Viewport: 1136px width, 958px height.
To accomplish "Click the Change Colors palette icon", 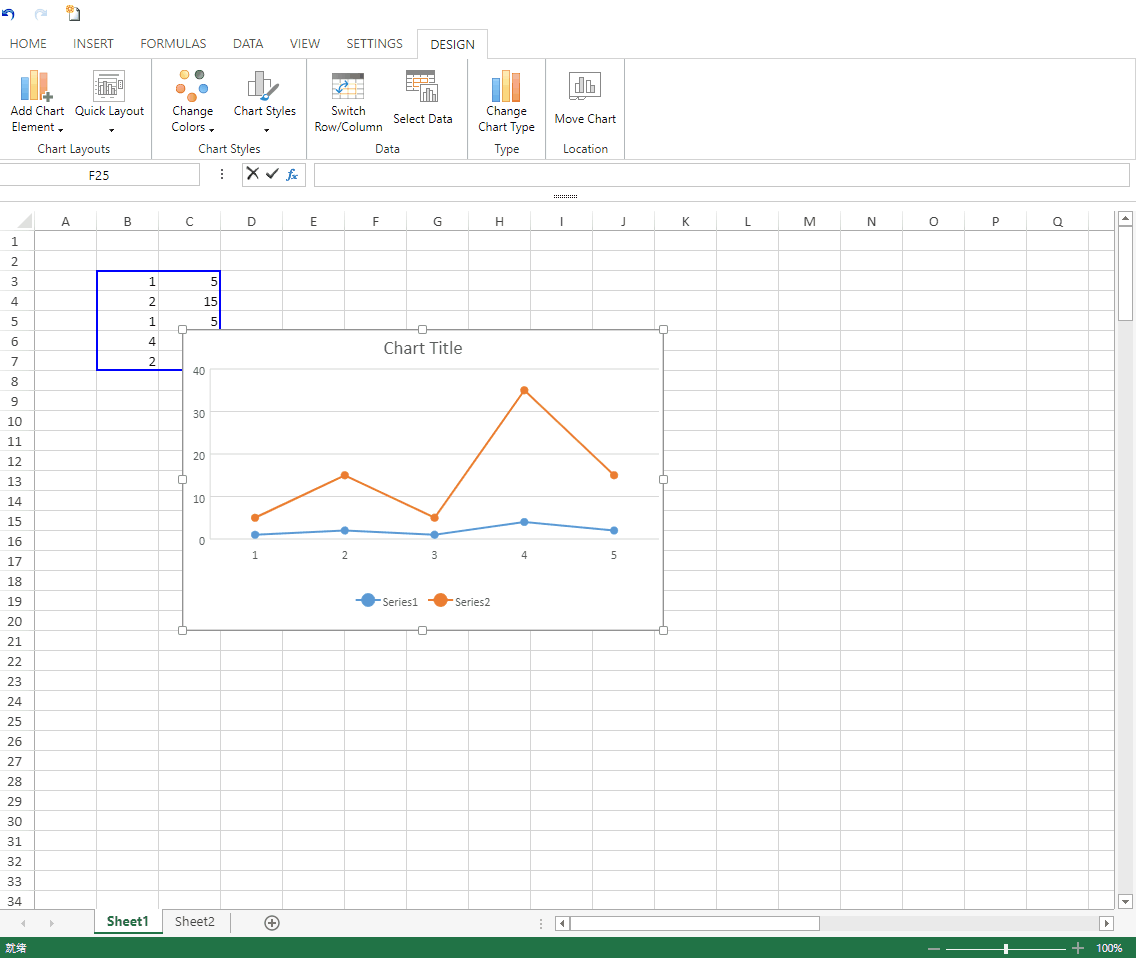I will pos(191,86).
